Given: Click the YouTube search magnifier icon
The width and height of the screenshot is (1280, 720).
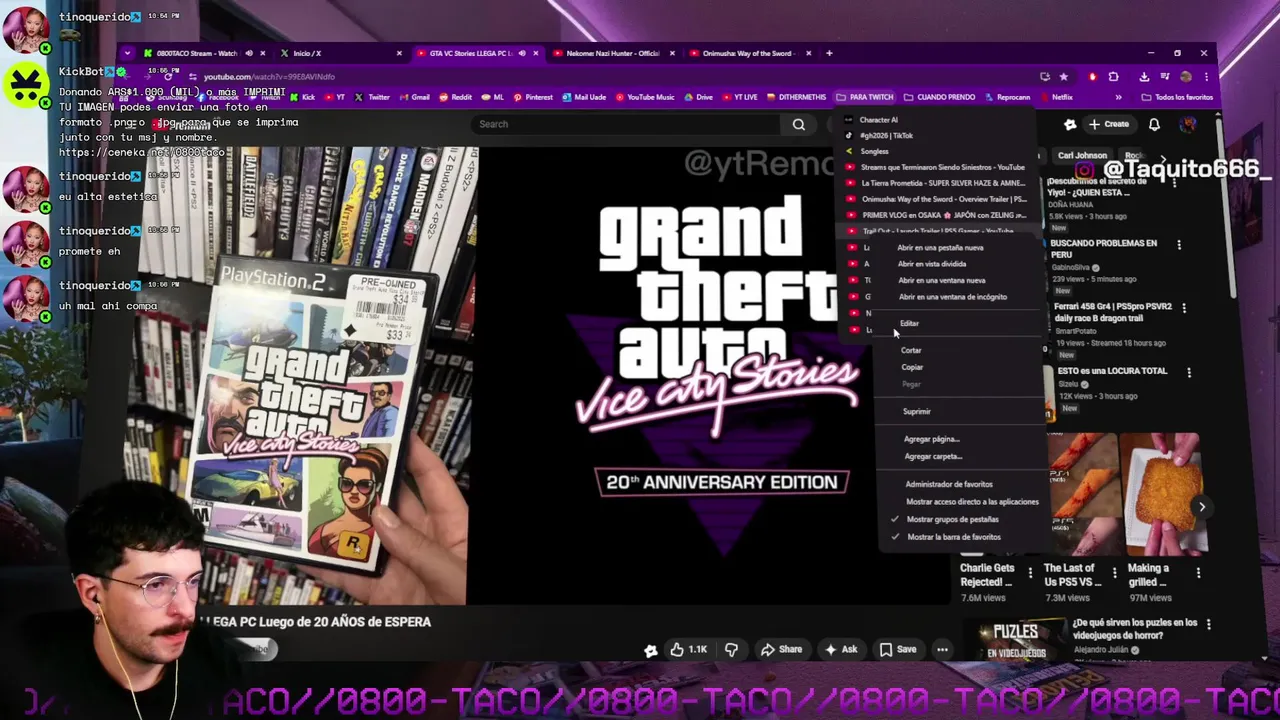Looking at the screenshot, I should coord(798,124).
